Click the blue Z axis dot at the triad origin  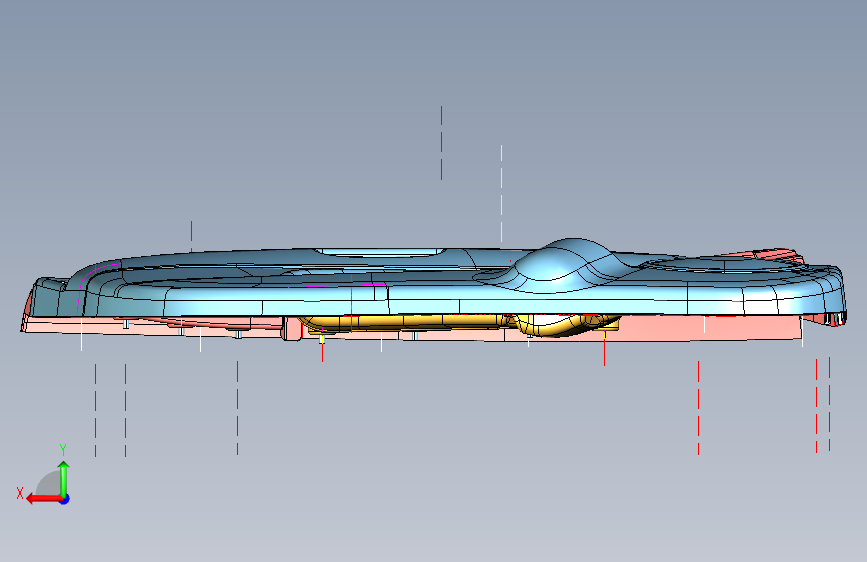click(65, 499)
